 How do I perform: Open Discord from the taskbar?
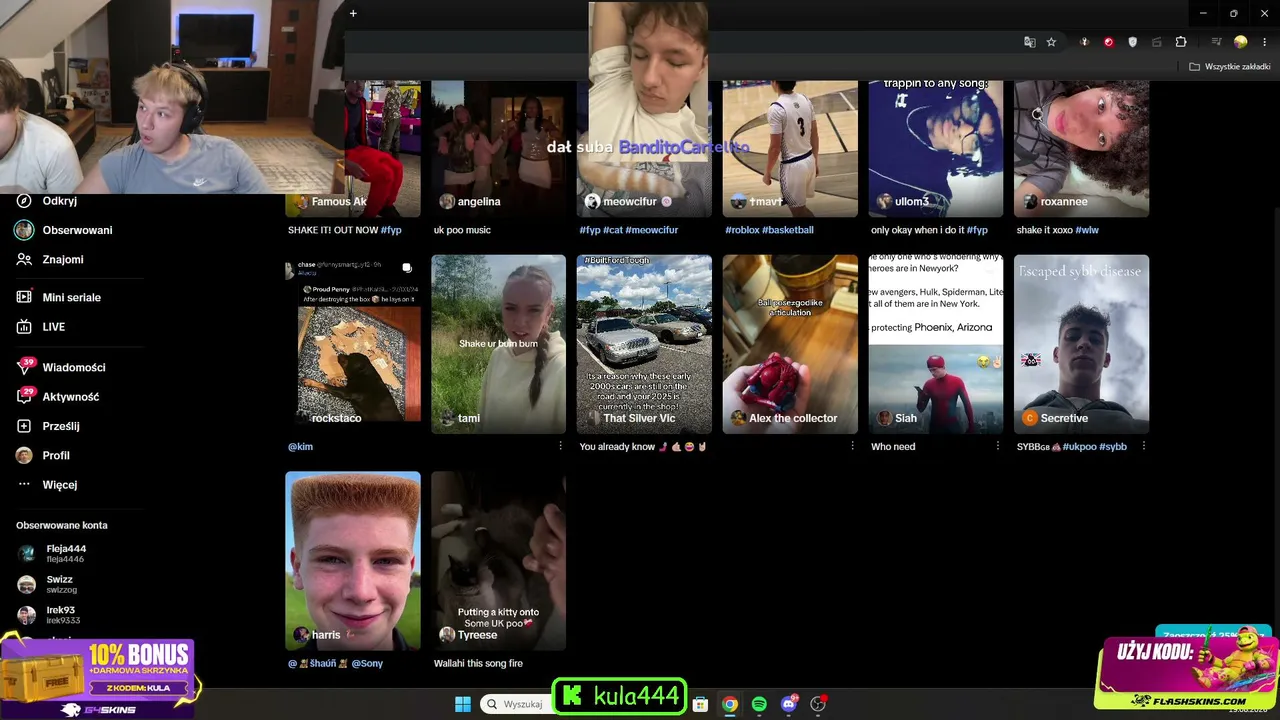coord(789,704)
